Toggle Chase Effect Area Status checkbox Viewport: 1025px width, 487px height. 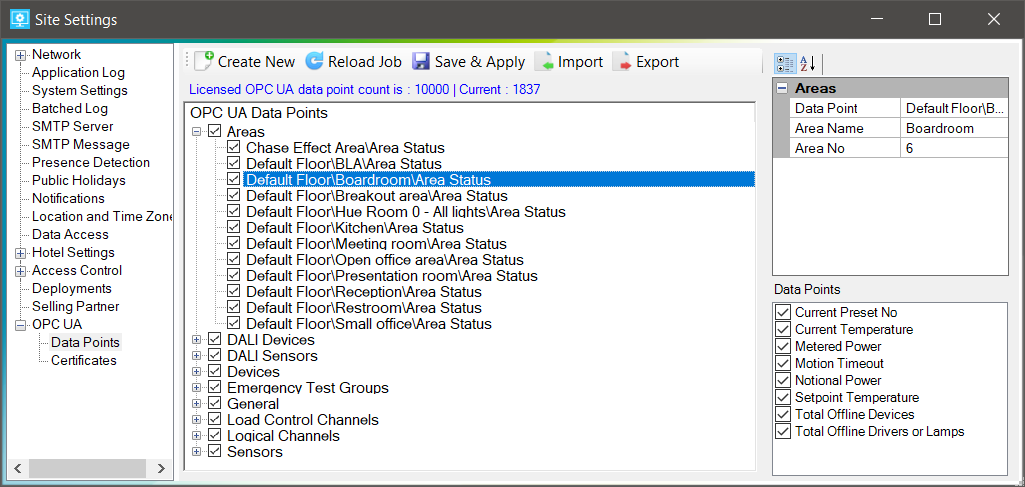tap(234, 148)
